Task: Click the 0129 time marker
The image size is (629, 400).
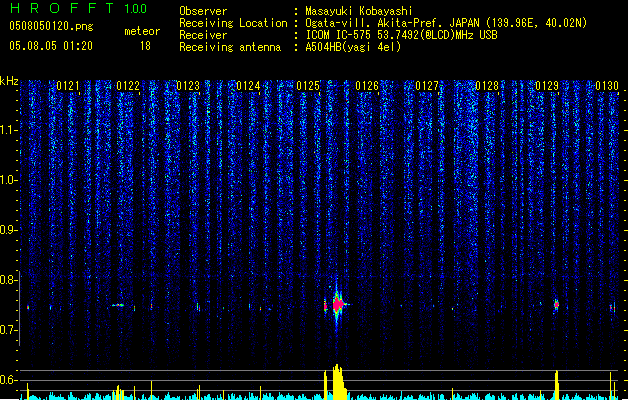Action: click(x=547, y=86)
